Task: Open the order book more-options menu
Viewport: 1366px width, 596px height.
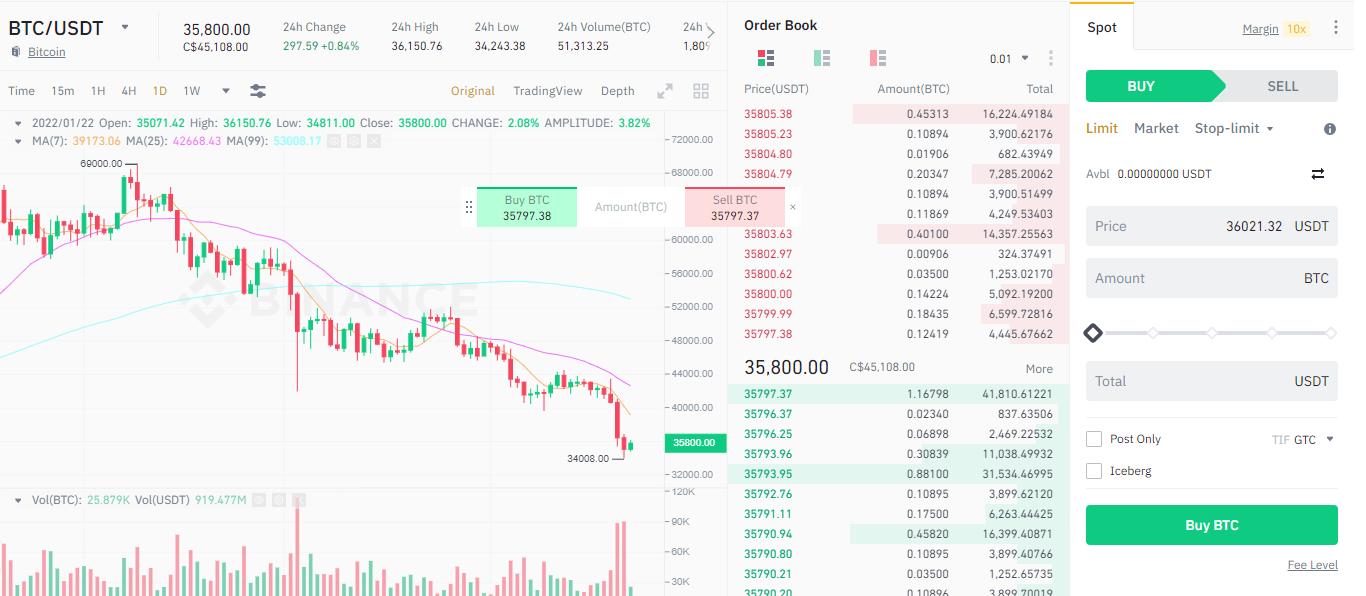Action: (x=1050, y=58)
